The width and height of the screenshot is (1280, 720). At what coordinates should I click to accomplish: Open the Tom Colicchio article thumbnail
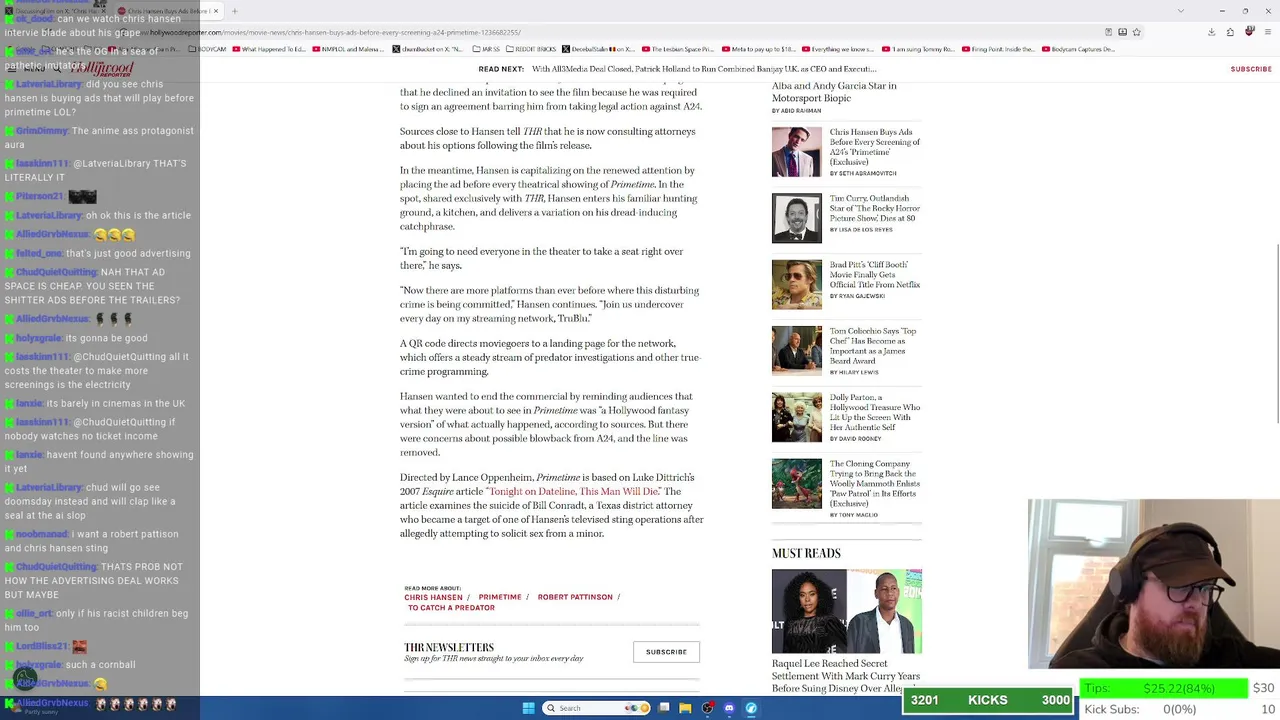797,350
